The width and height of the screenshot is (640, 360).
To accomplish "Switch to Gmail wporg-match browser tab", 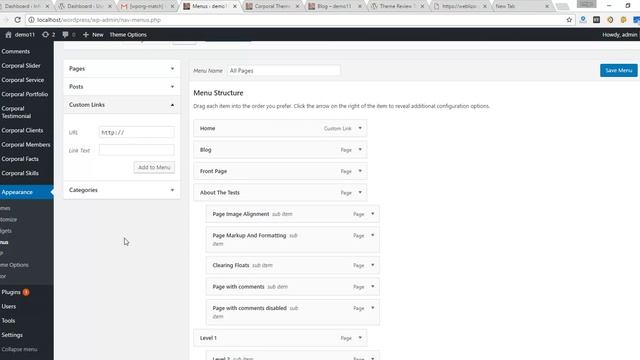I will (x=147, y=6).
